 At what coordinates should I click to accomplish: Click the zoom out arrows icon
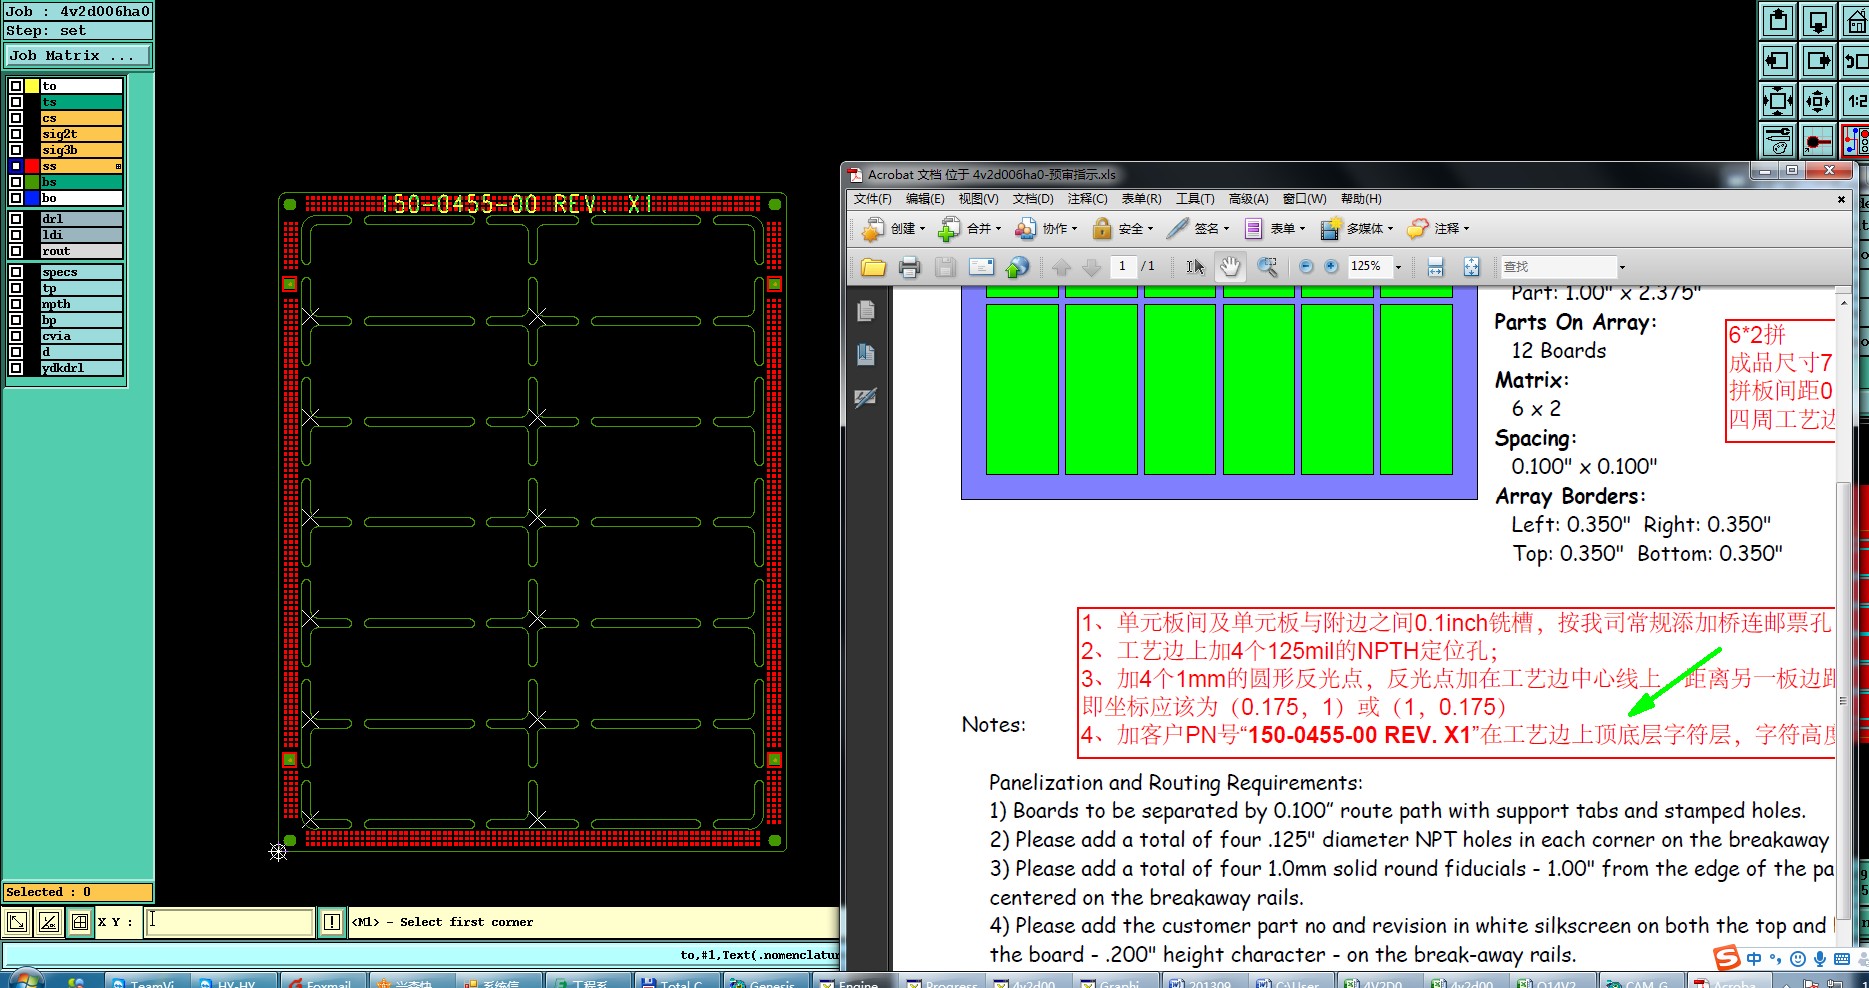[1818, 100]
